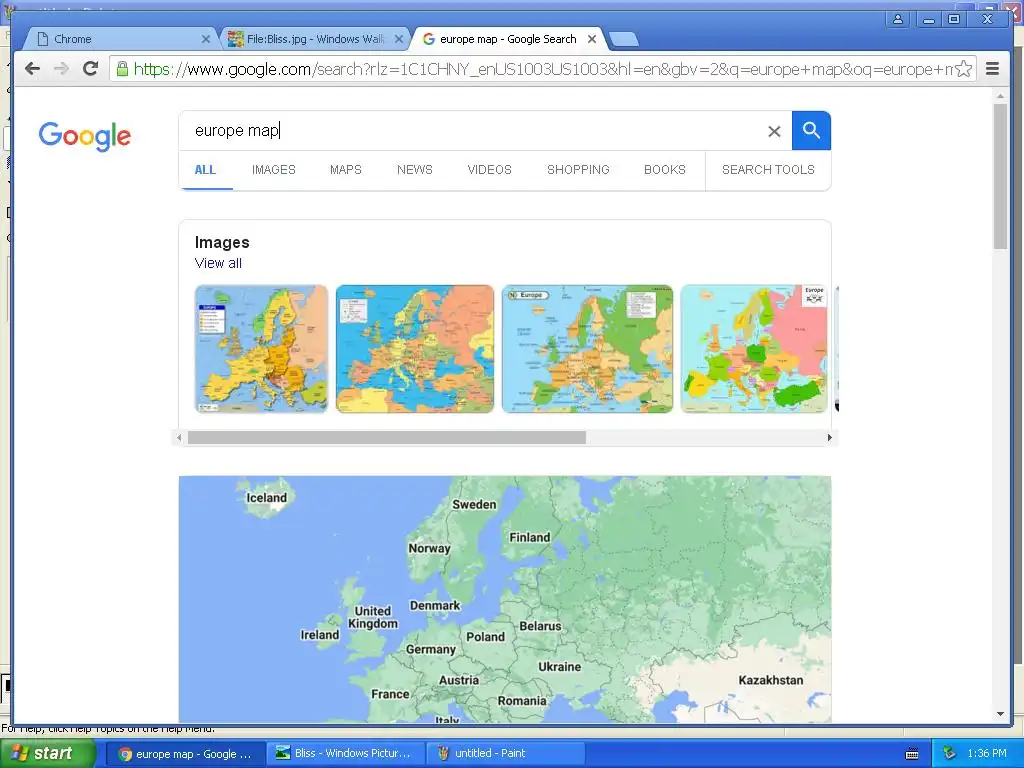Select 'europe map - Google' taskbar button

click(185, 754)
